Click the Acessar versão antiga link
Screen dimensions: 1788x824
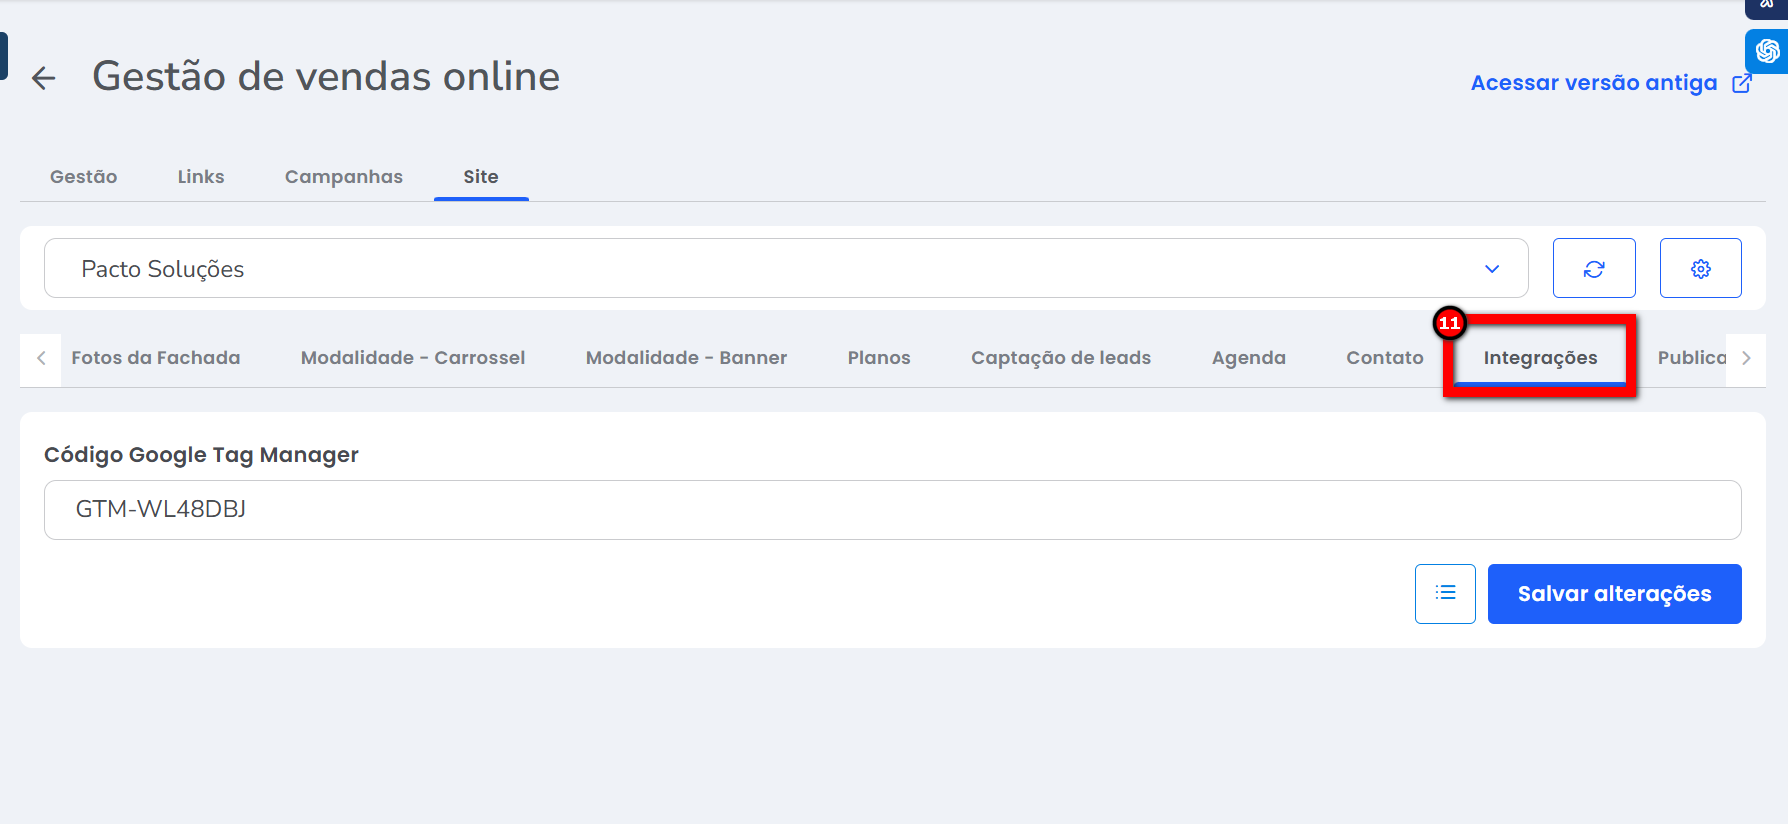pyautogui.click(x=1594, y=83)
